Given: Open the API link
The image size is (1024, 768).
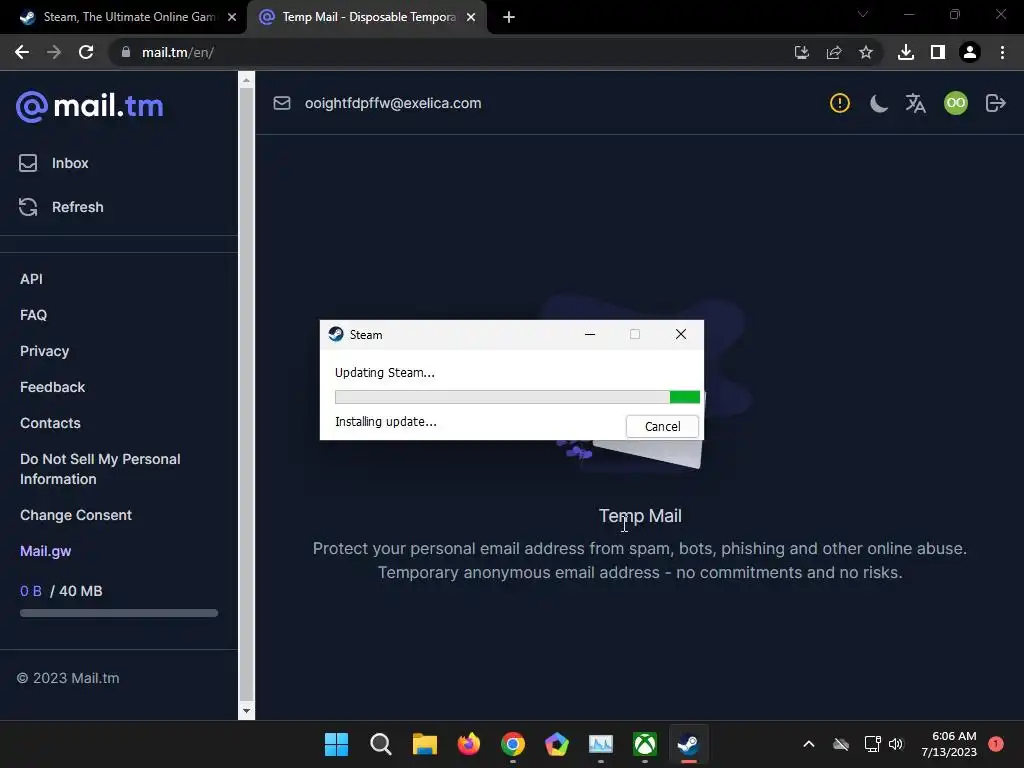Looking at the screenshot, I should (31, 279).
